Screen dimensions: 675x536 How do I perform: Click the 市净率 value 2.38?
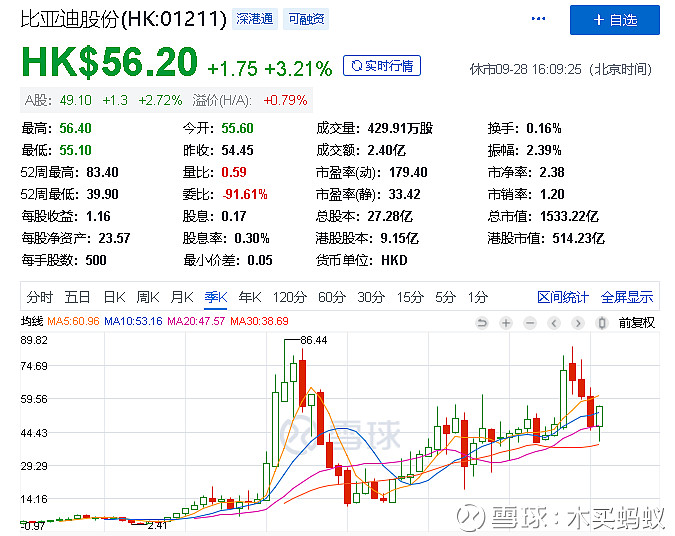click(552, 172)
